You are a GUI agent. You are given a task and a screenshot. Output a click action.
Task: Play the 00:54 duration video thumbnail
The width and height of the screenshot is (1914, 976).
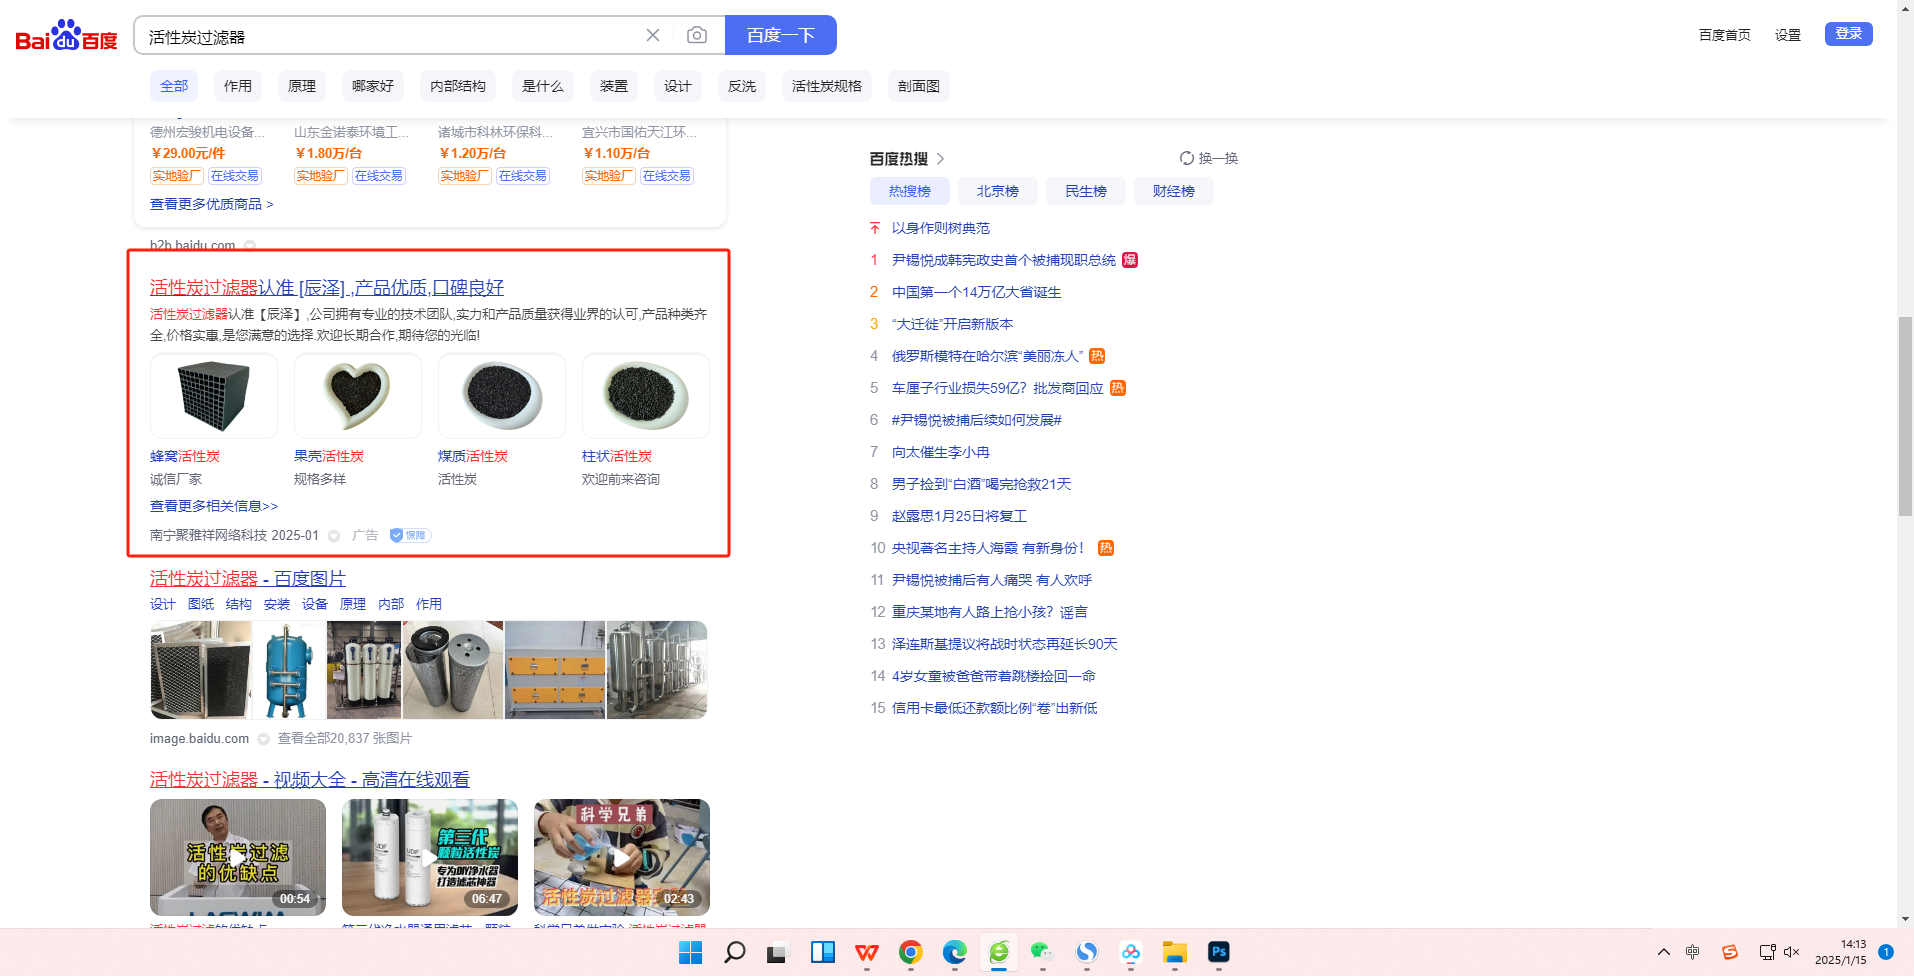[238, 857]
